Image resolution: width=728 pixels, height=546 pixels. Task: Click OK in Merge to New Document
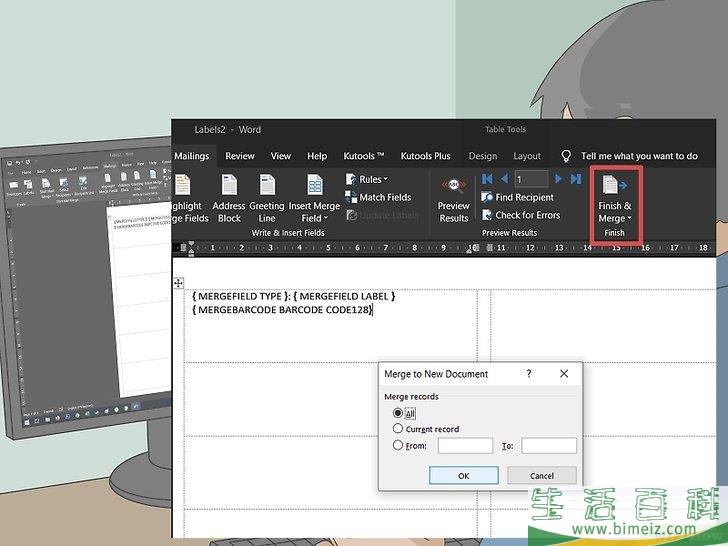464,475
